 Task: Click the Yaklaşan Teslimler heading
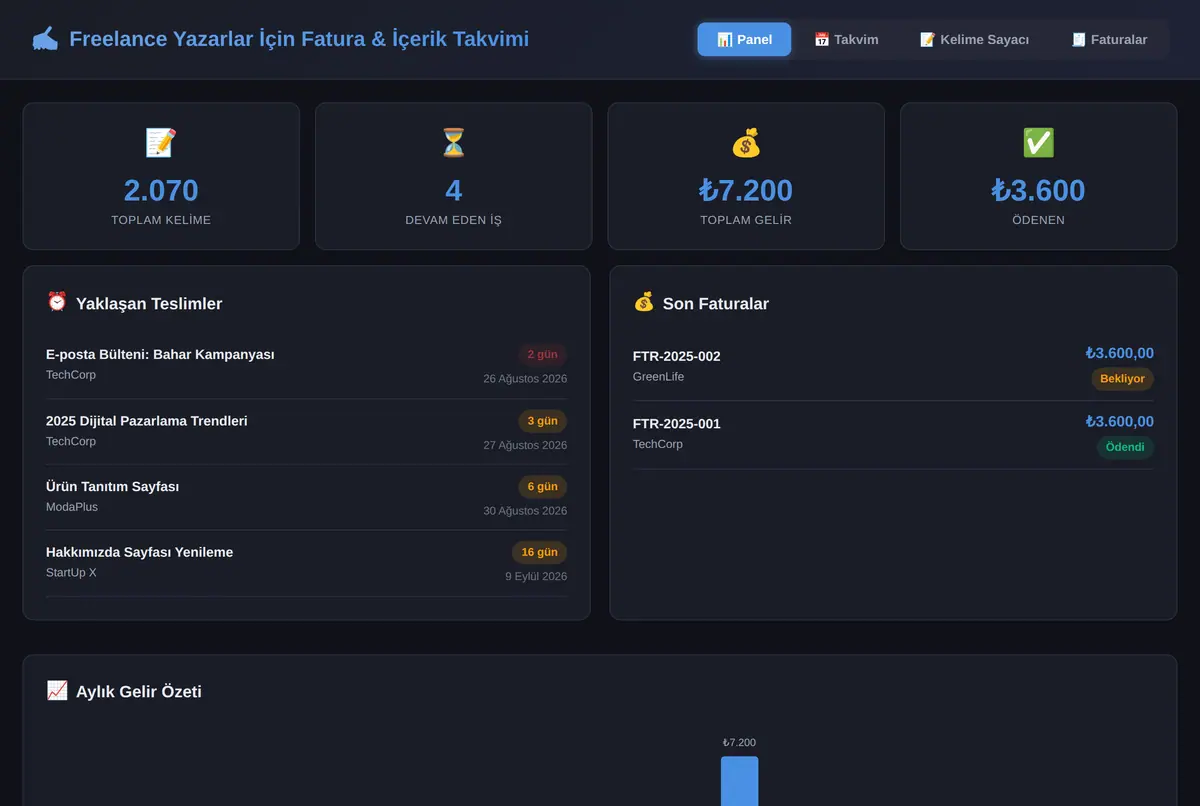(x=149, y=304)
